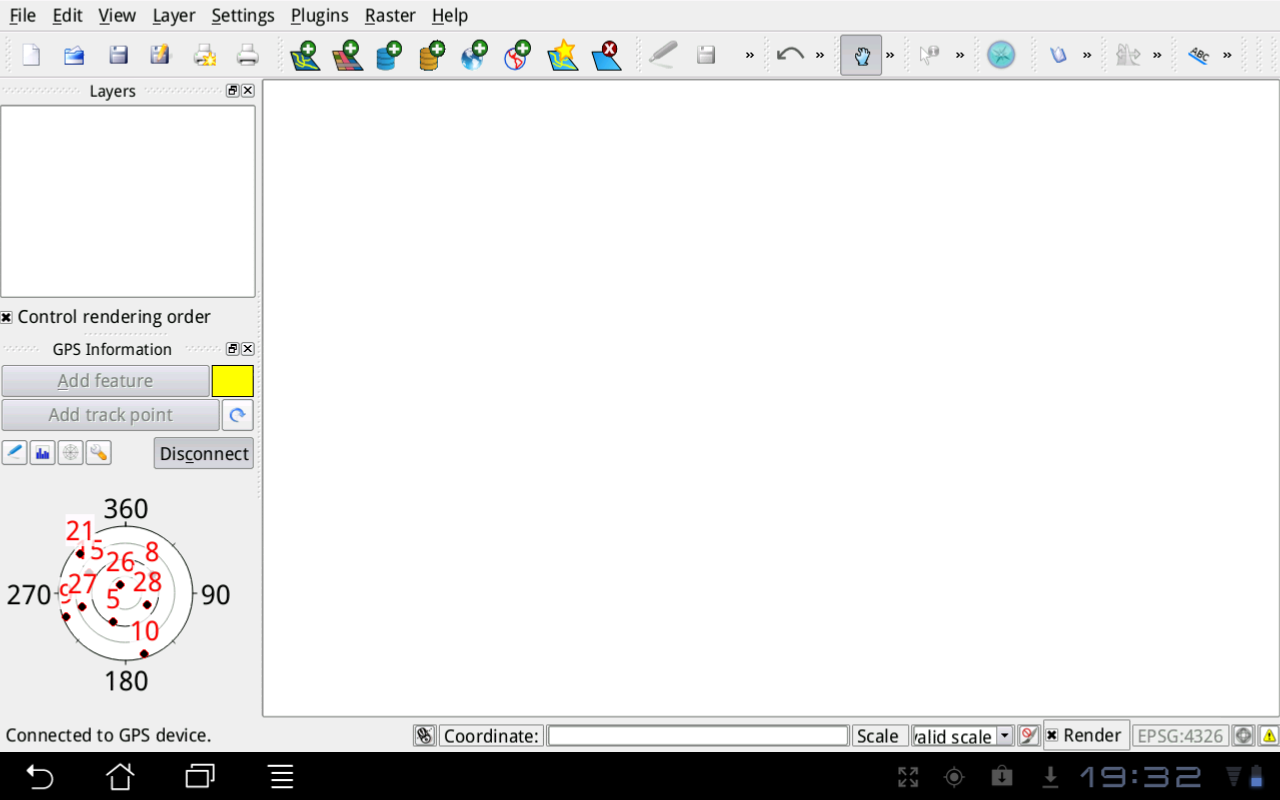Click the Open Project folder icon

point(74,55)
